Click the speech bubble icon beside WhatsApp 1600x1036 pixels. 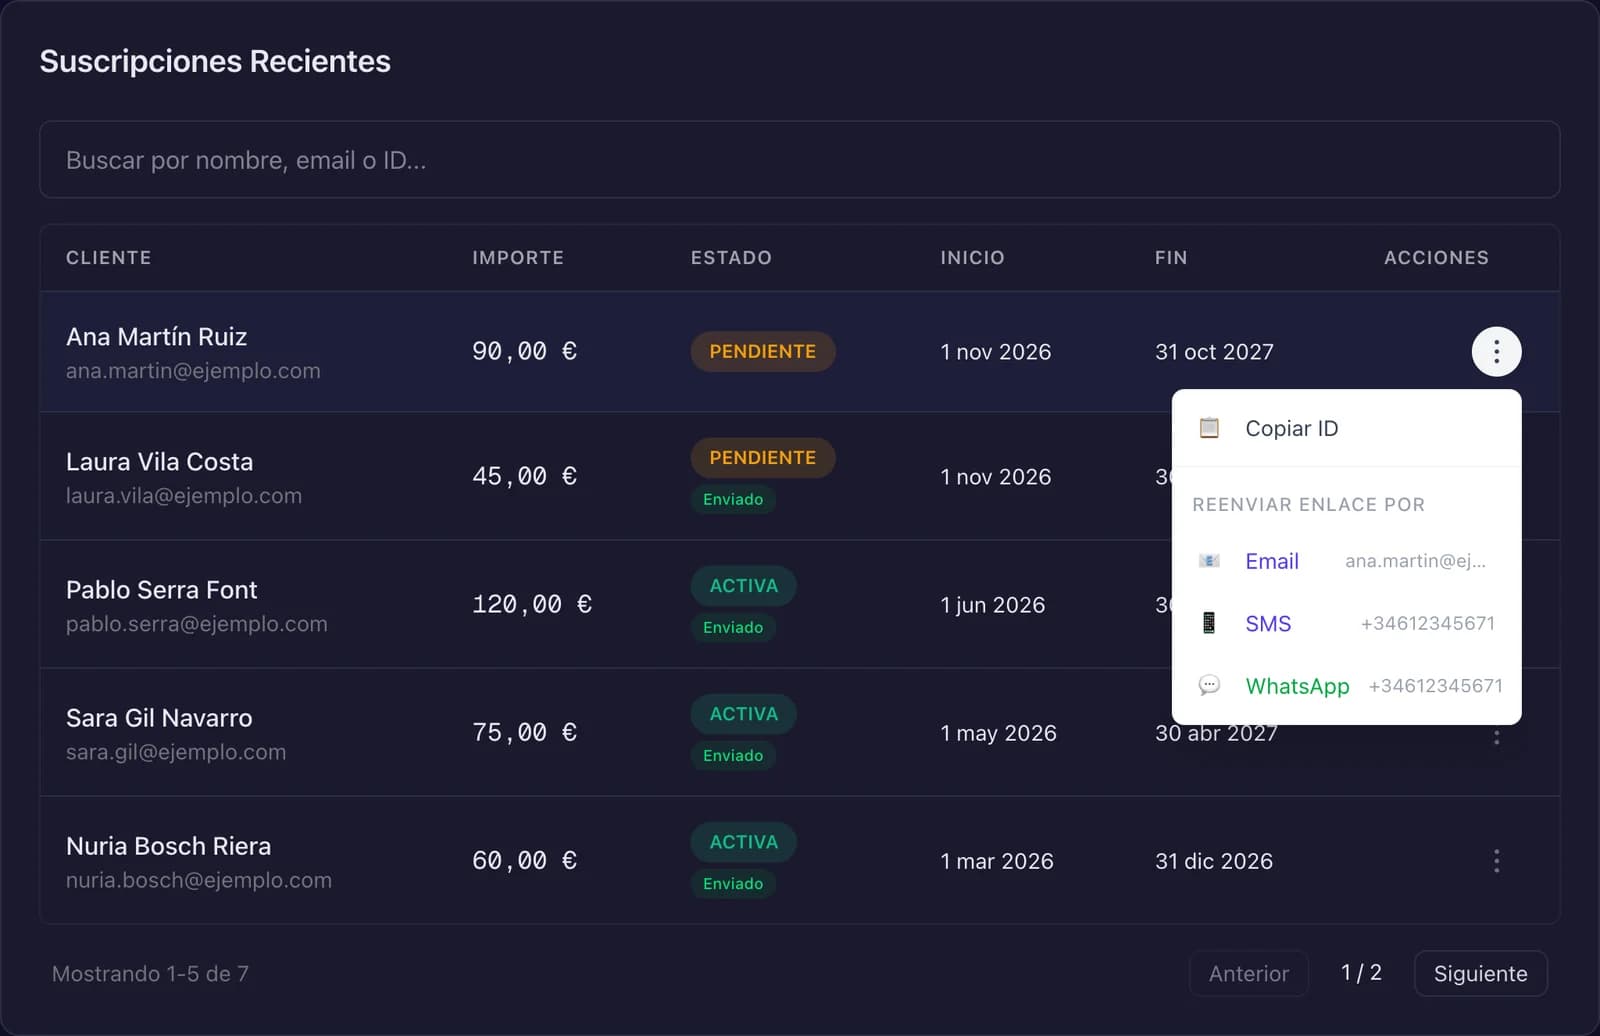(x=1209, y=686)
